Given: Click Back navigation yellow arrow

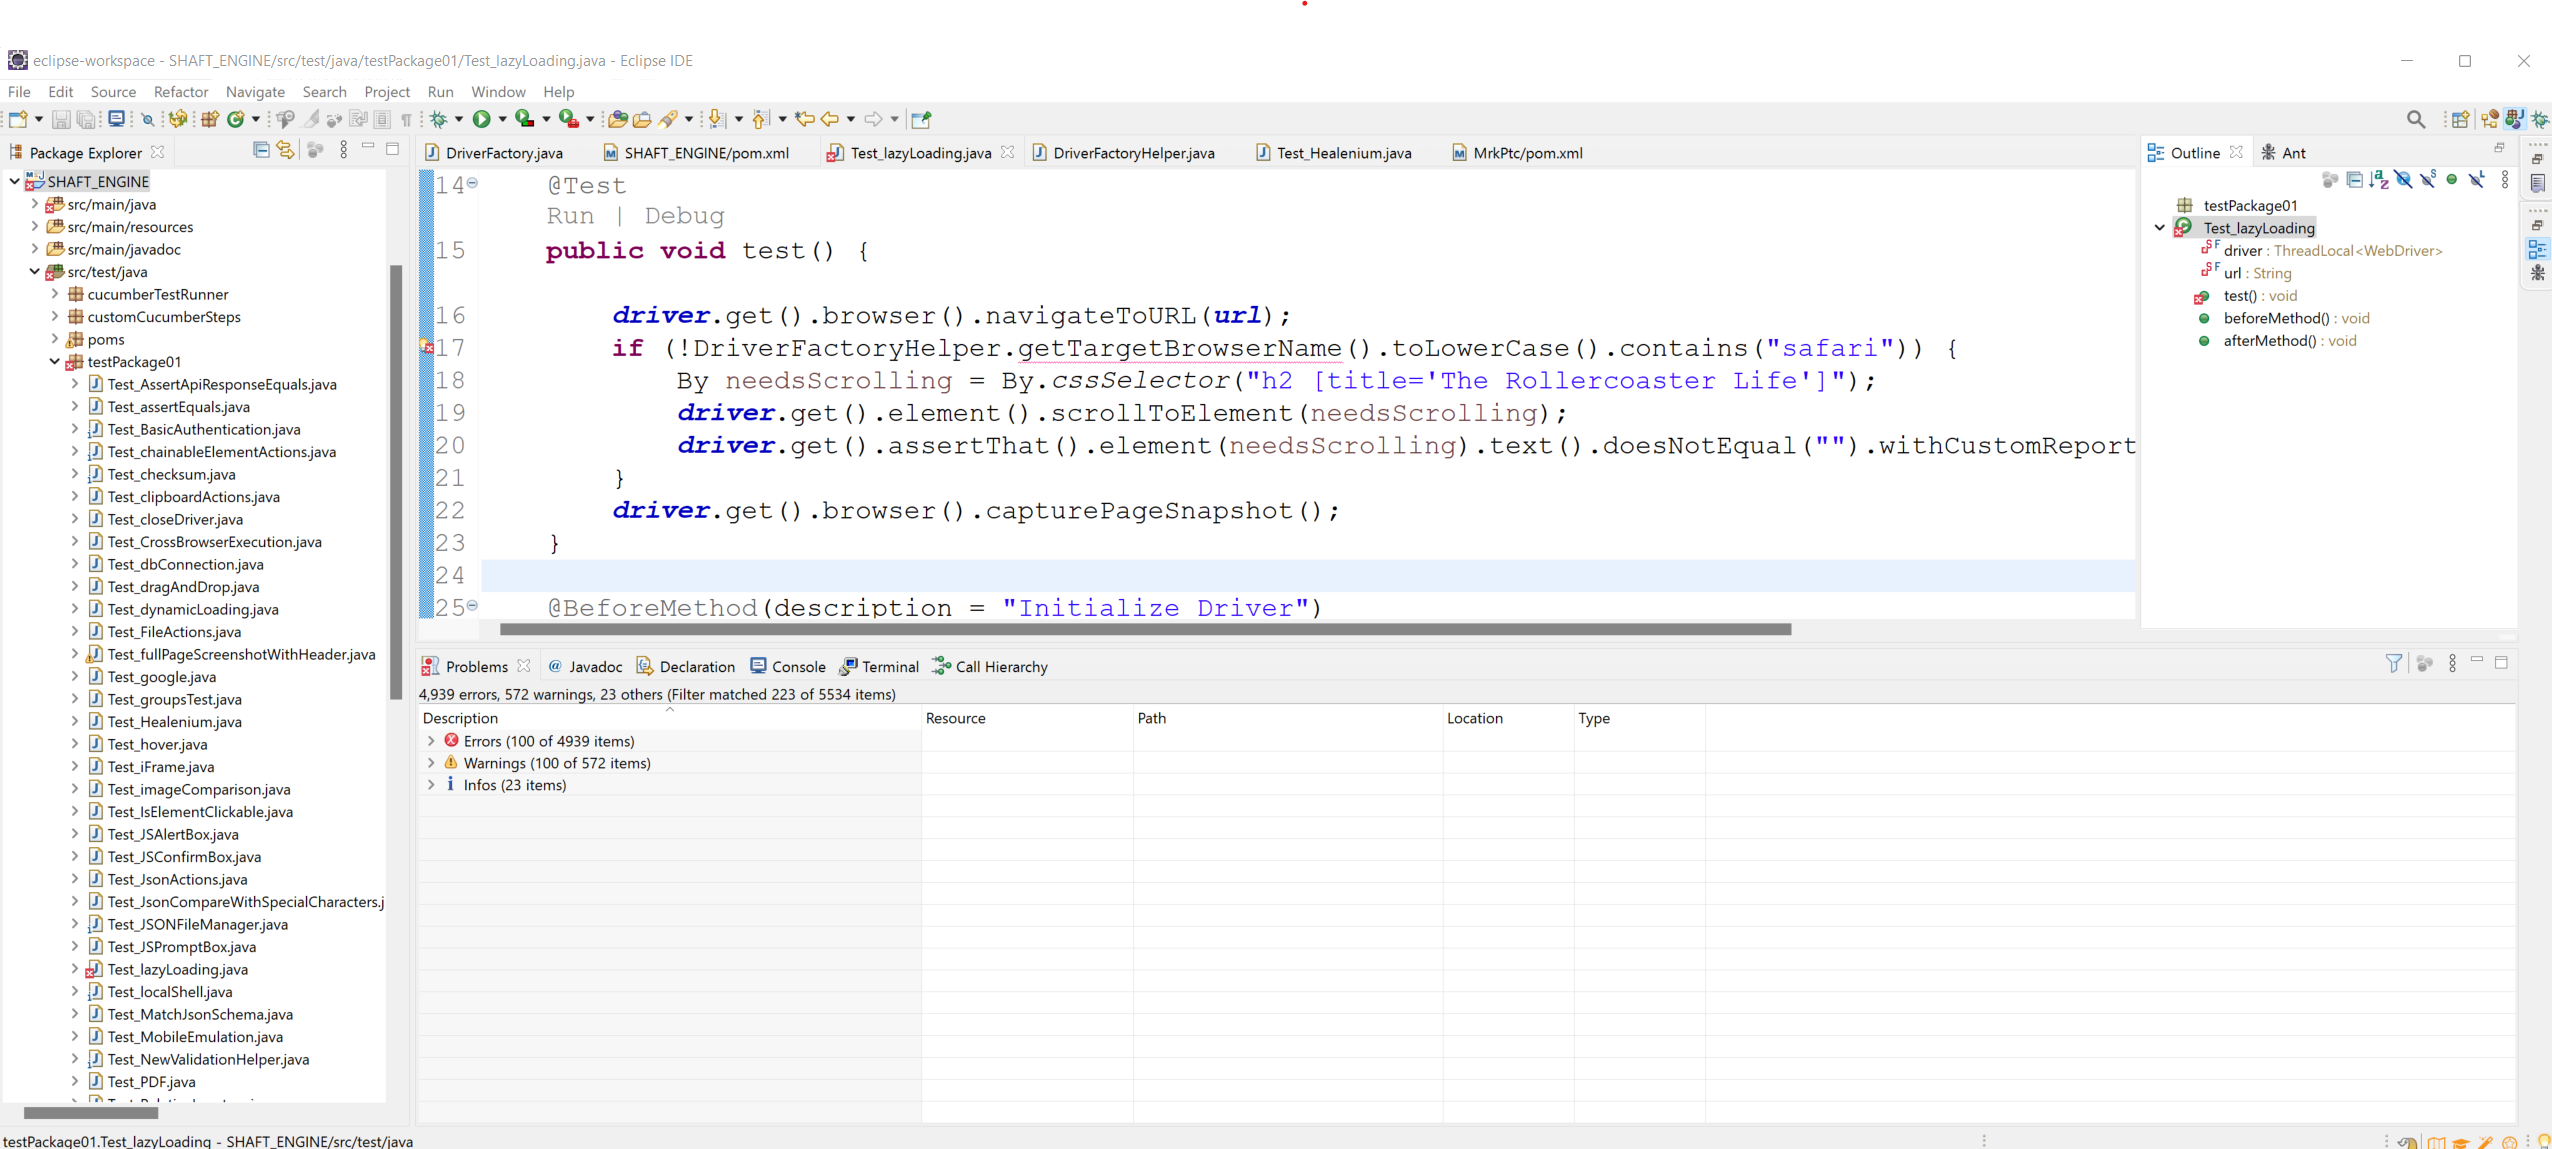Looking at the screenshot, I should tap(830, 119).
